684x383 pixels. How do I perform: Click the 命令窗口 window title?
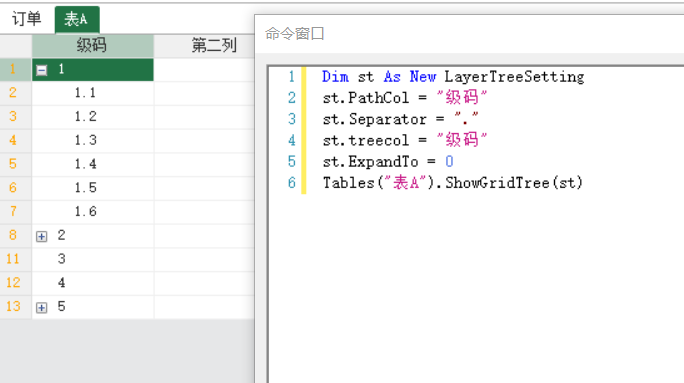pos(294,34)
